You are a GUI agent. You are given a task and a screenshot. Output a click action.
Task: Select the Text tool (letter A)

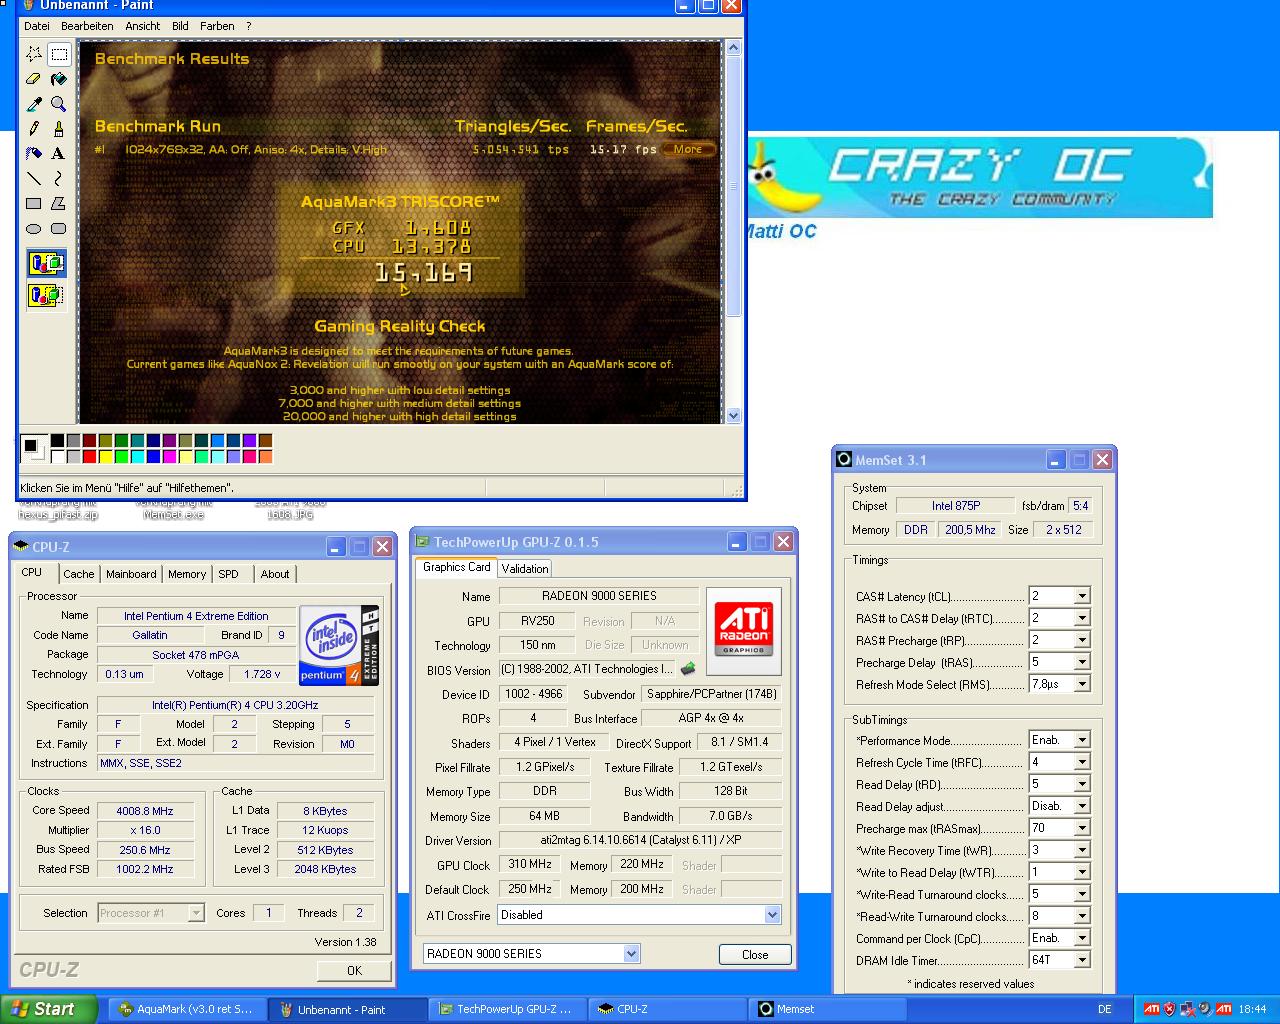tap(59, 154)
